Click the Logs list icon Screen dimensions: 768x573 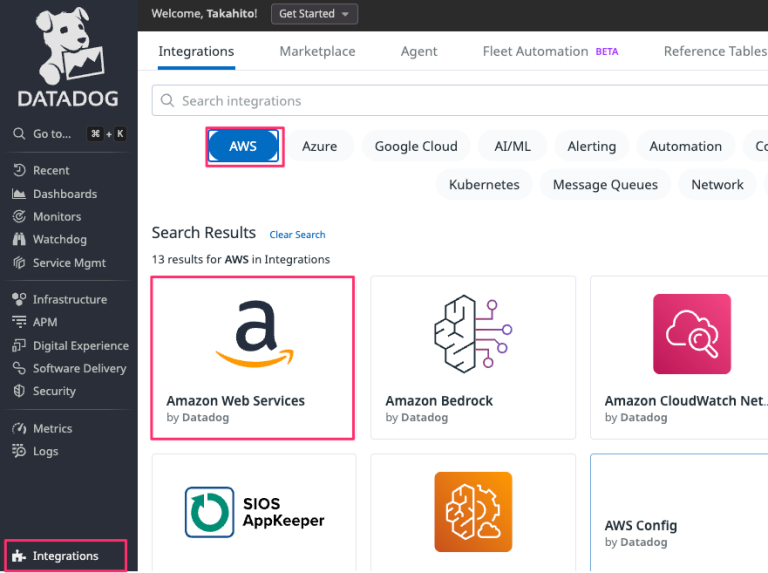point(19,451)
